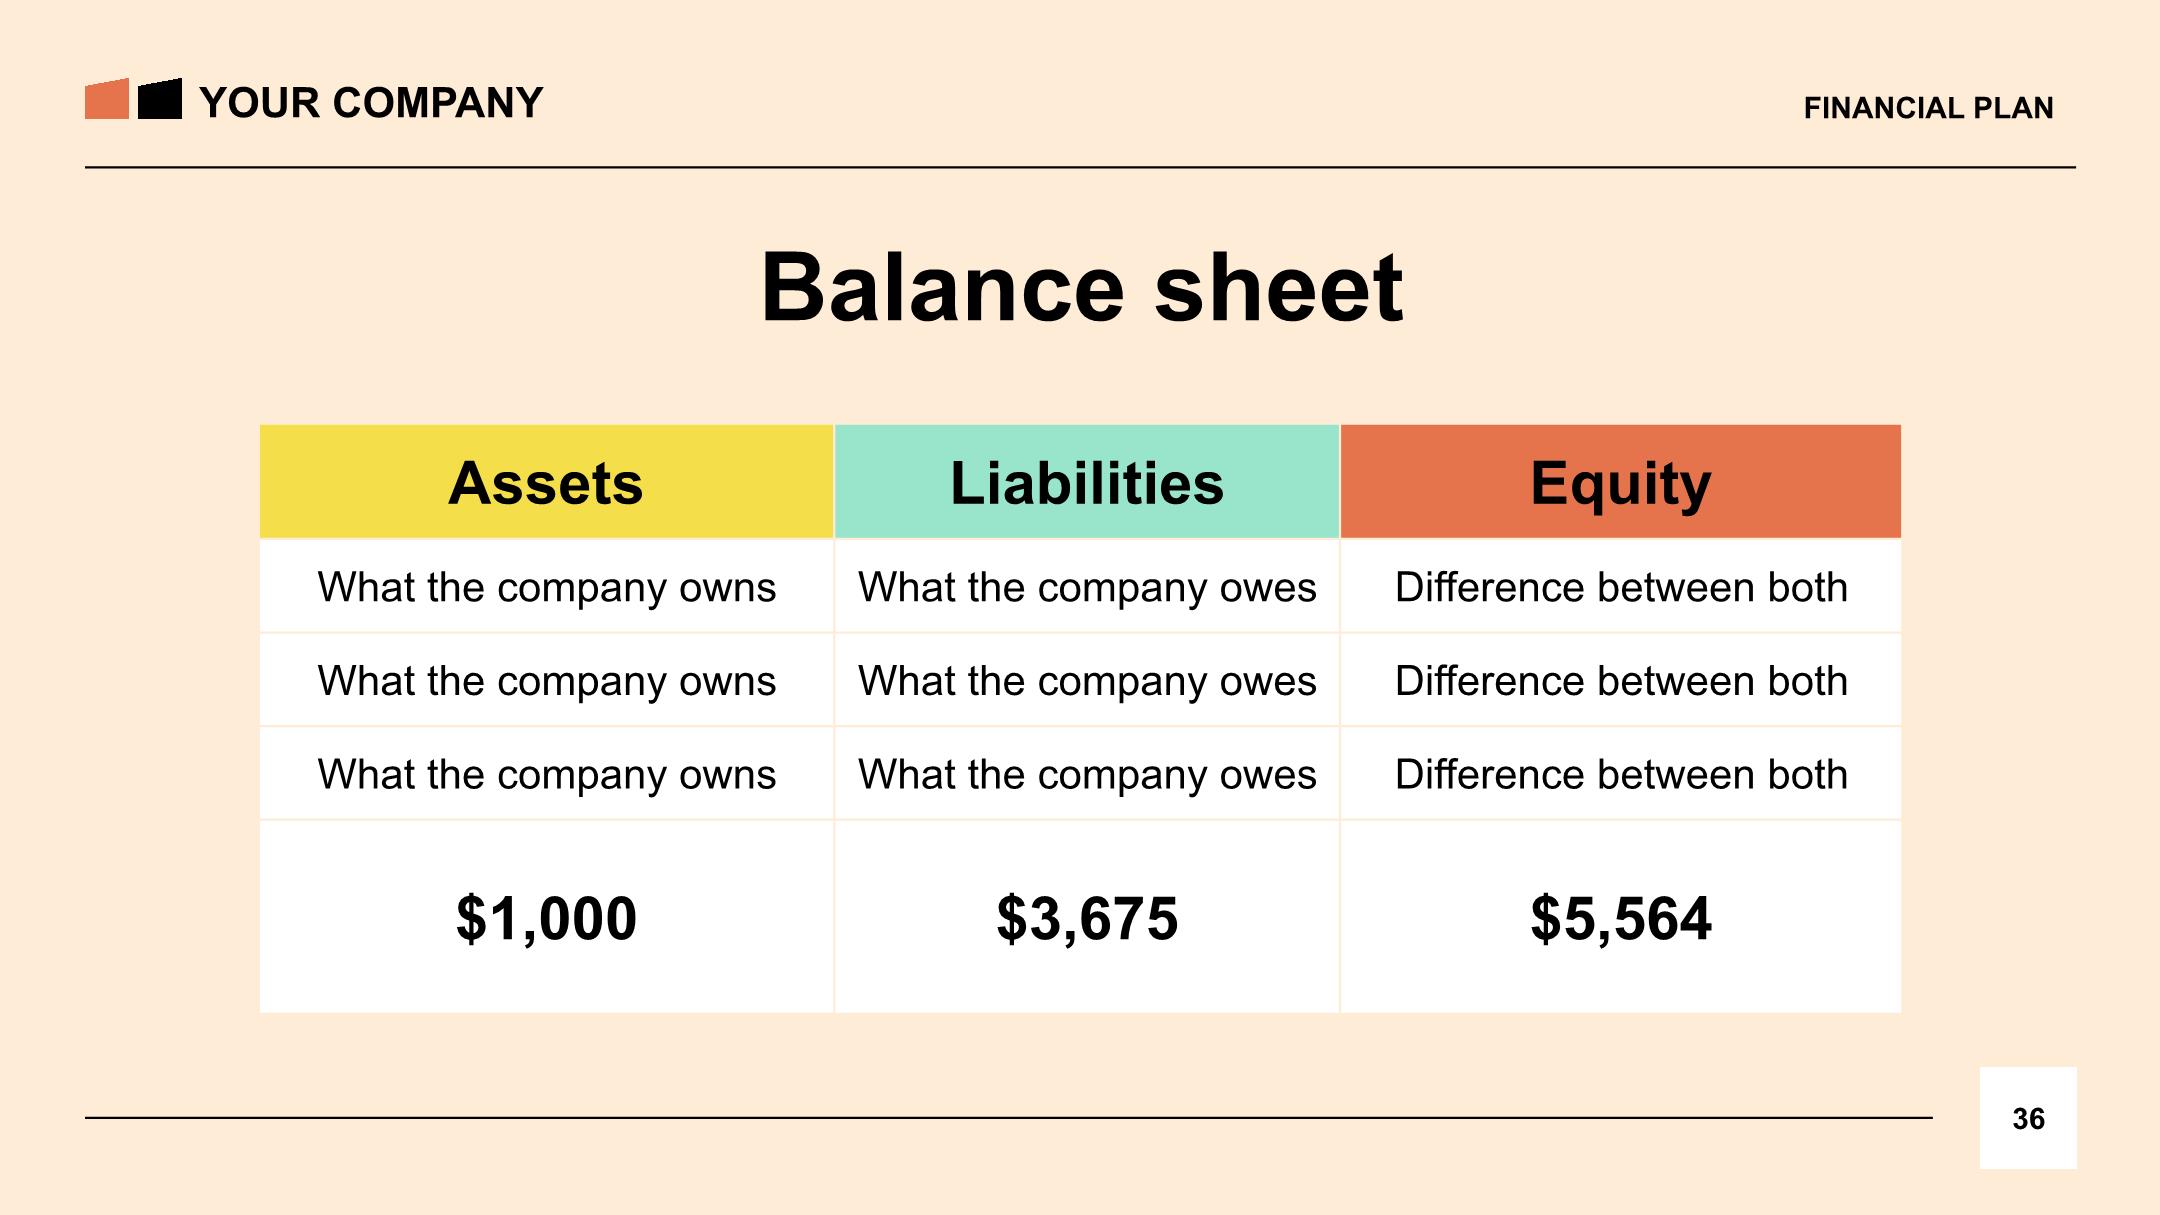
Task: Click the first 'What the company owes' cell
Action: point(1087,587)
